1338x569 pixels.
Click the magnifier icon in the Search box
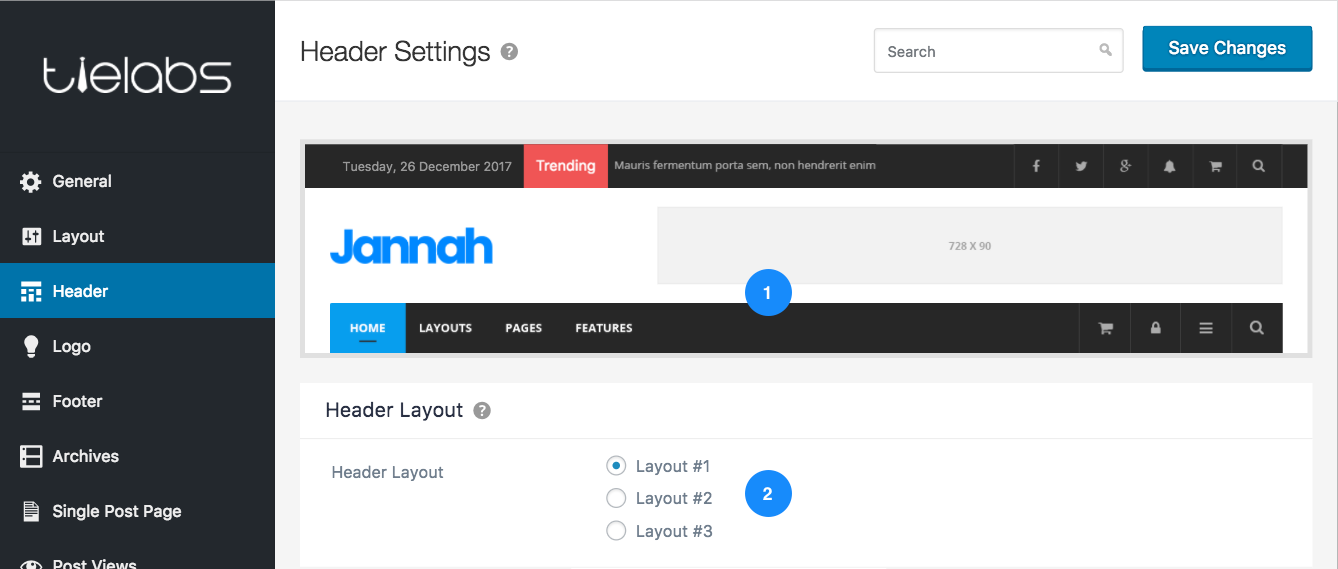1105,50
